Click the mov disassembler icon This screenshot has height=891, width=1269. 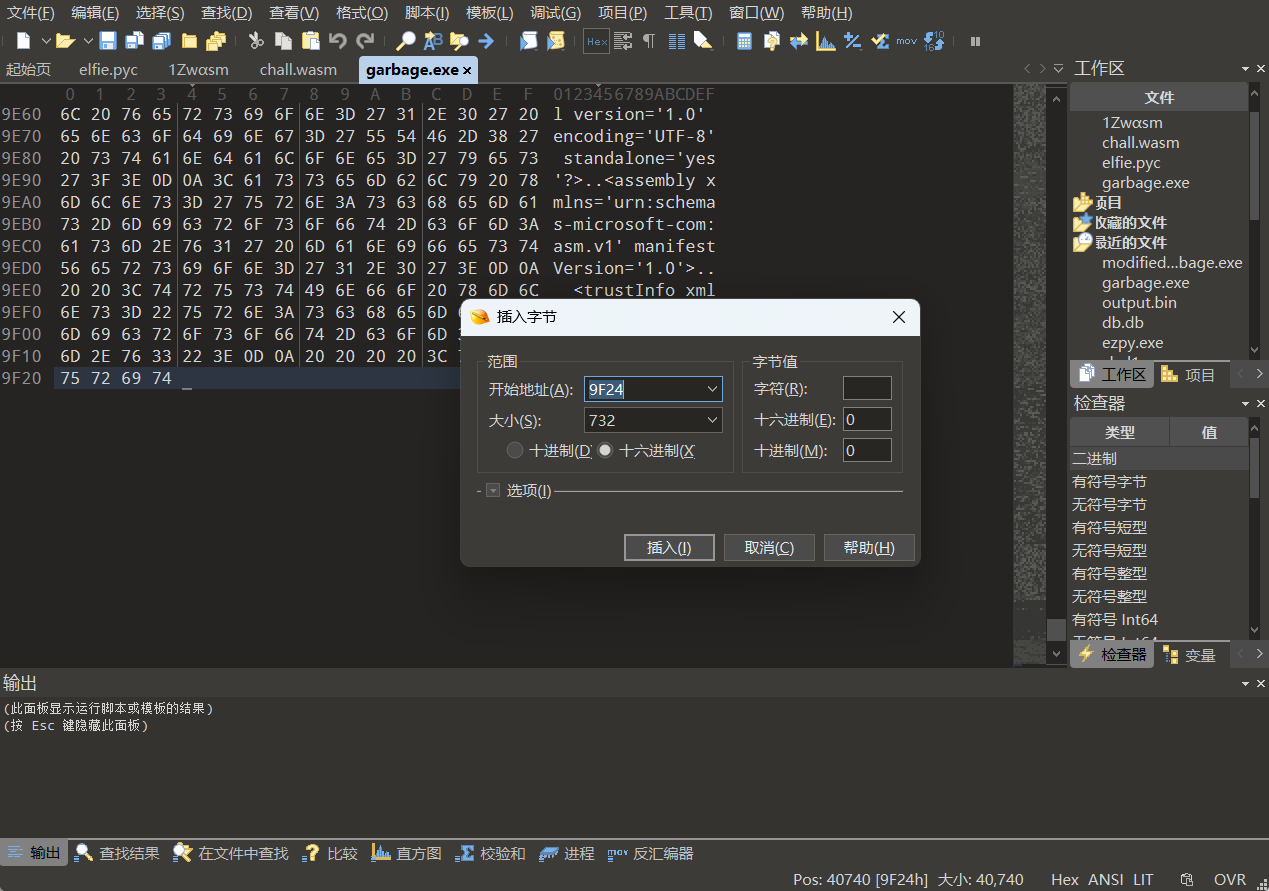point(906,41)
